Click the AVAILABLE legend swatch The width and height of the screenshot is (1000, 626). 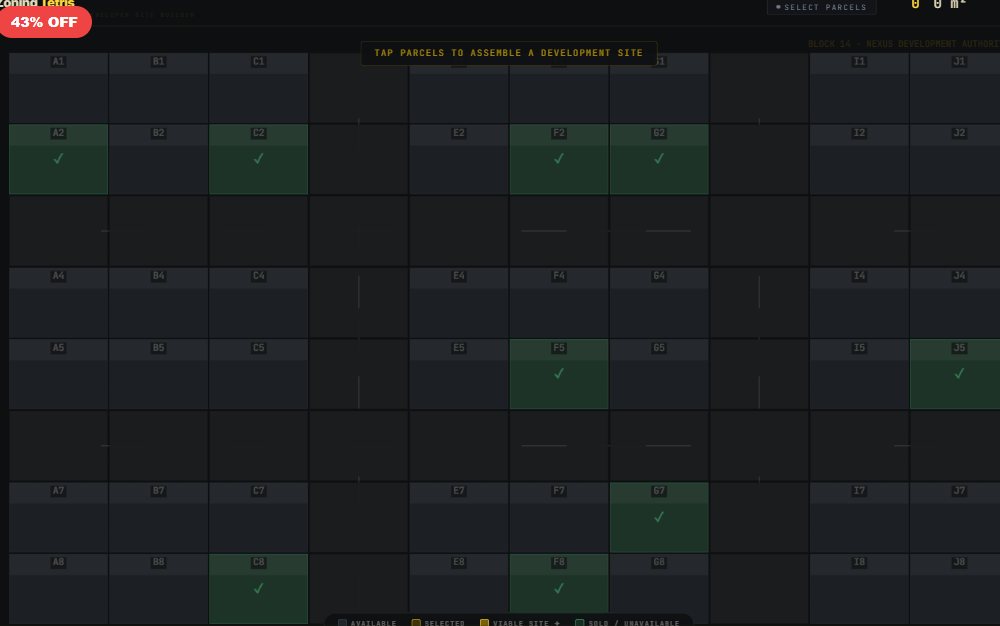coord(341,622)
